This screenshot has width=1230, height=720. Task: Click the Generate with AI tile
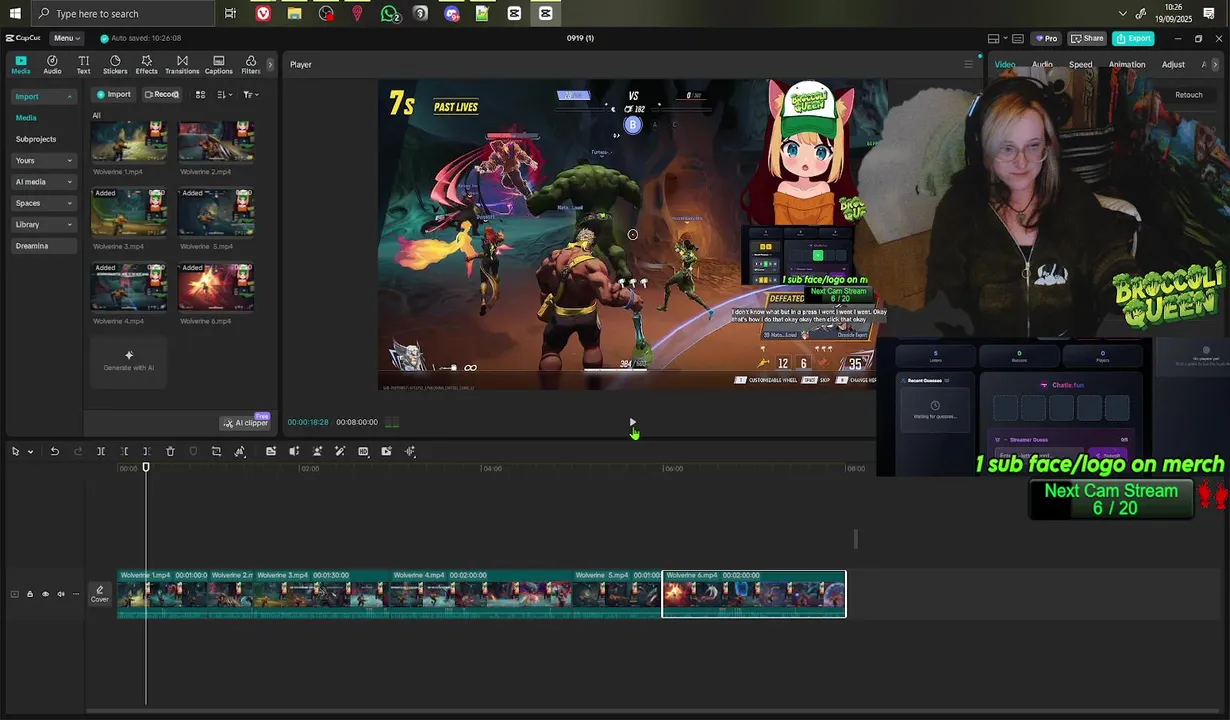129,360
